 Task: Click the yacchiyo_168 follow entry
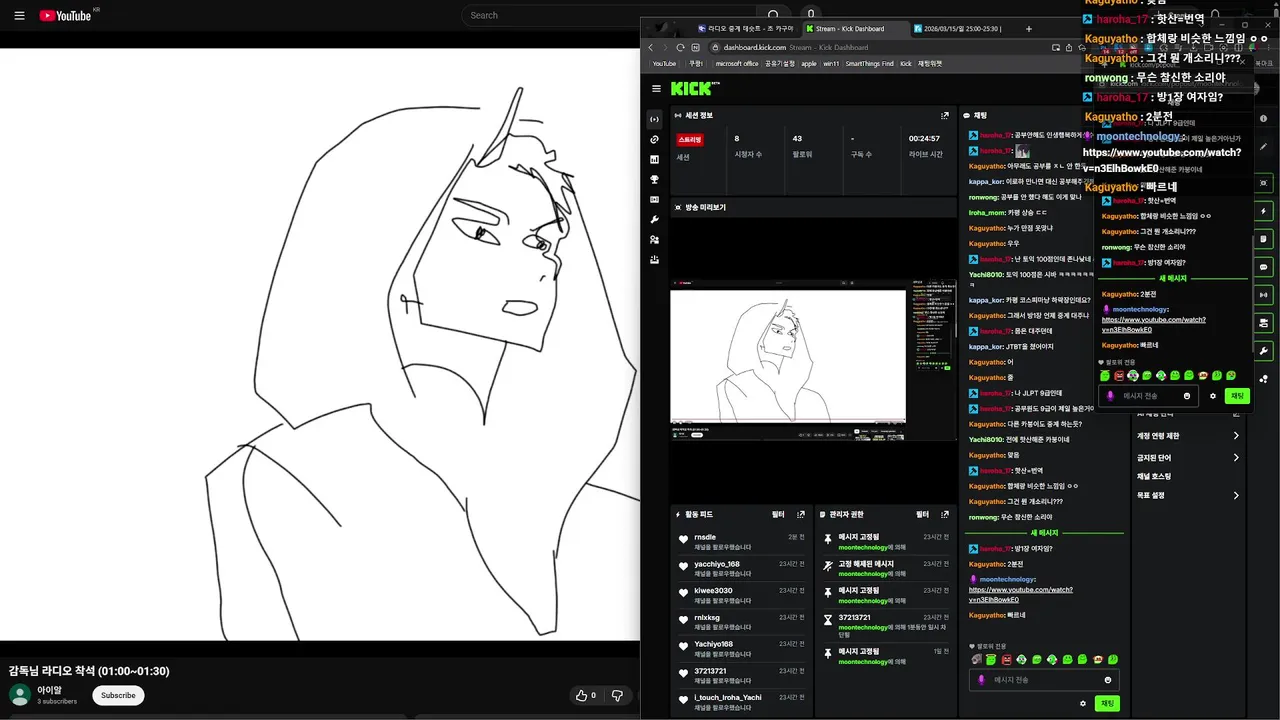pos(740,568)
